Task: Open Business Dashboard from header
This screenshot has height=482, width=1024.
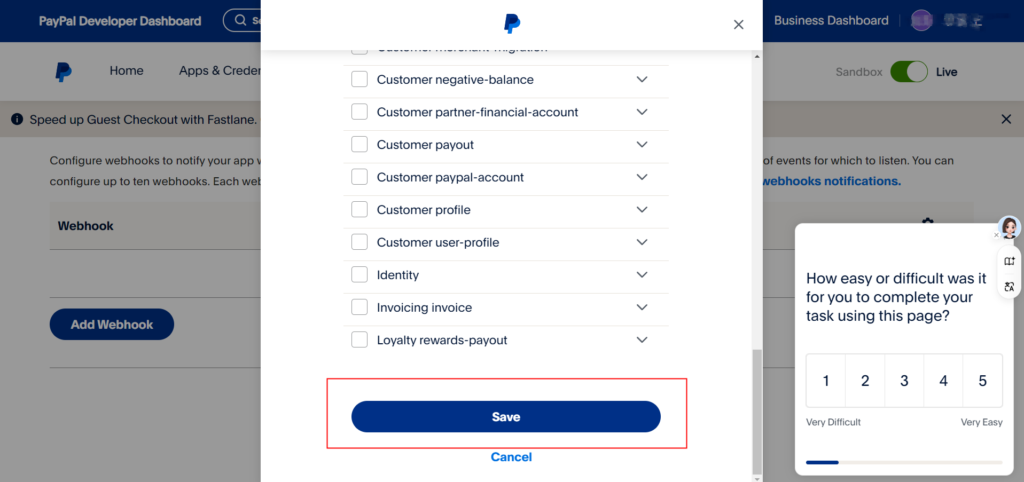Action: pos(831,20)
